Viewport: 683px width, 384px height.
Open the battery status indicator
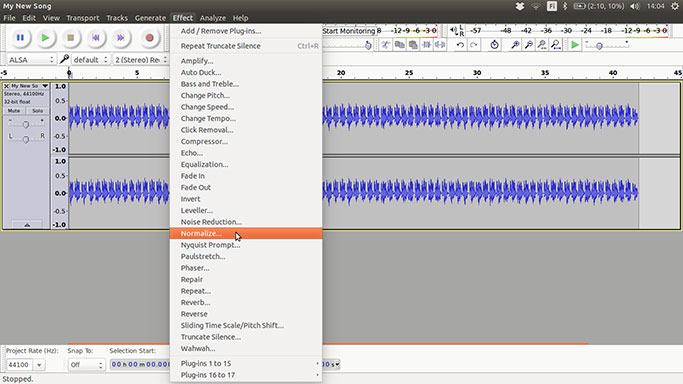598,6
